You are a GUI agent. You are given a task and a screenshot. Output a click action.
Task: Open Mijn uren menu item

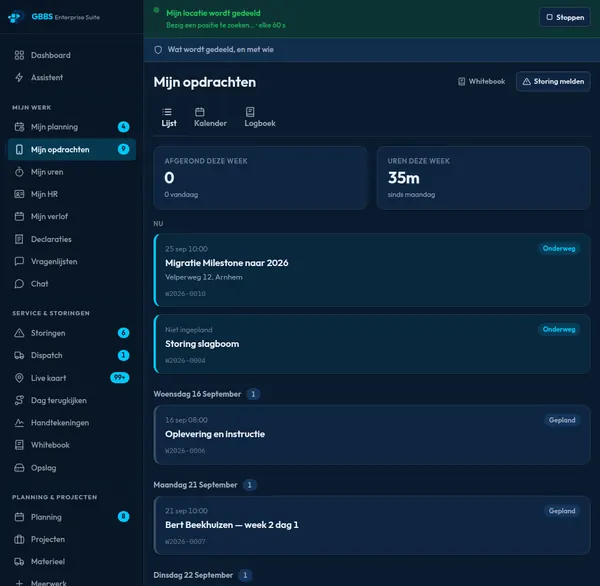(72, 172)
